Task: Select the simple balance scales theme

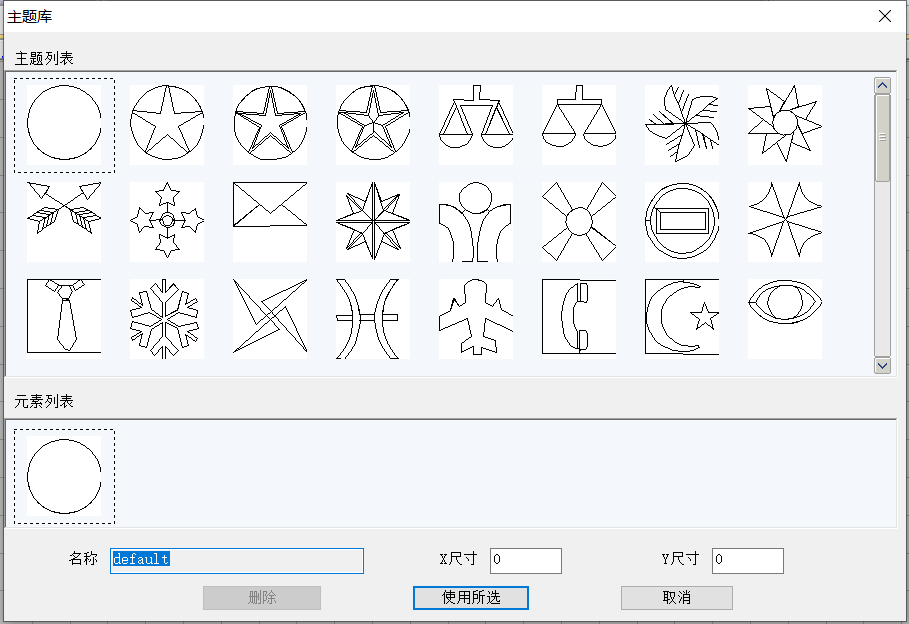Action: coord(579,125)
